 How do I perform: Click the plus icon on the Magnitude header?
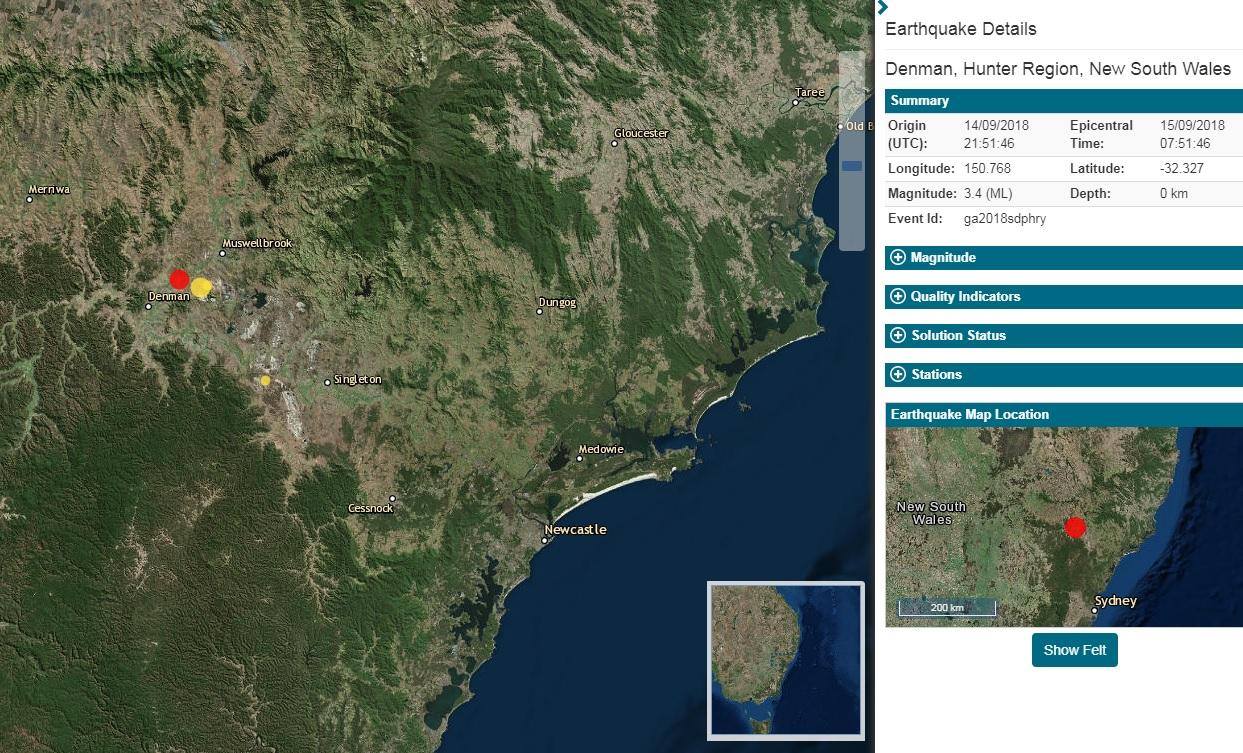pyautogui.click(x=897, y=257)
